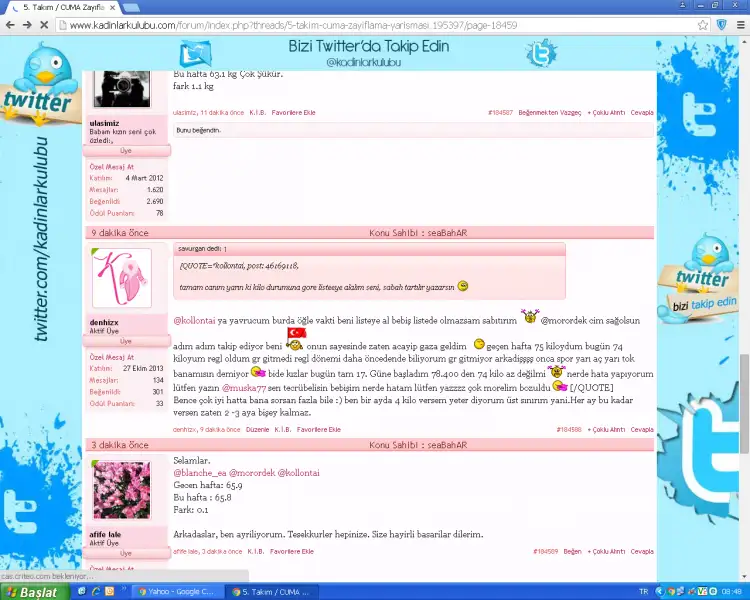Bookmark this page with the star icon
This screenshot has width=750, height=600.
click(x=703, y=25)
